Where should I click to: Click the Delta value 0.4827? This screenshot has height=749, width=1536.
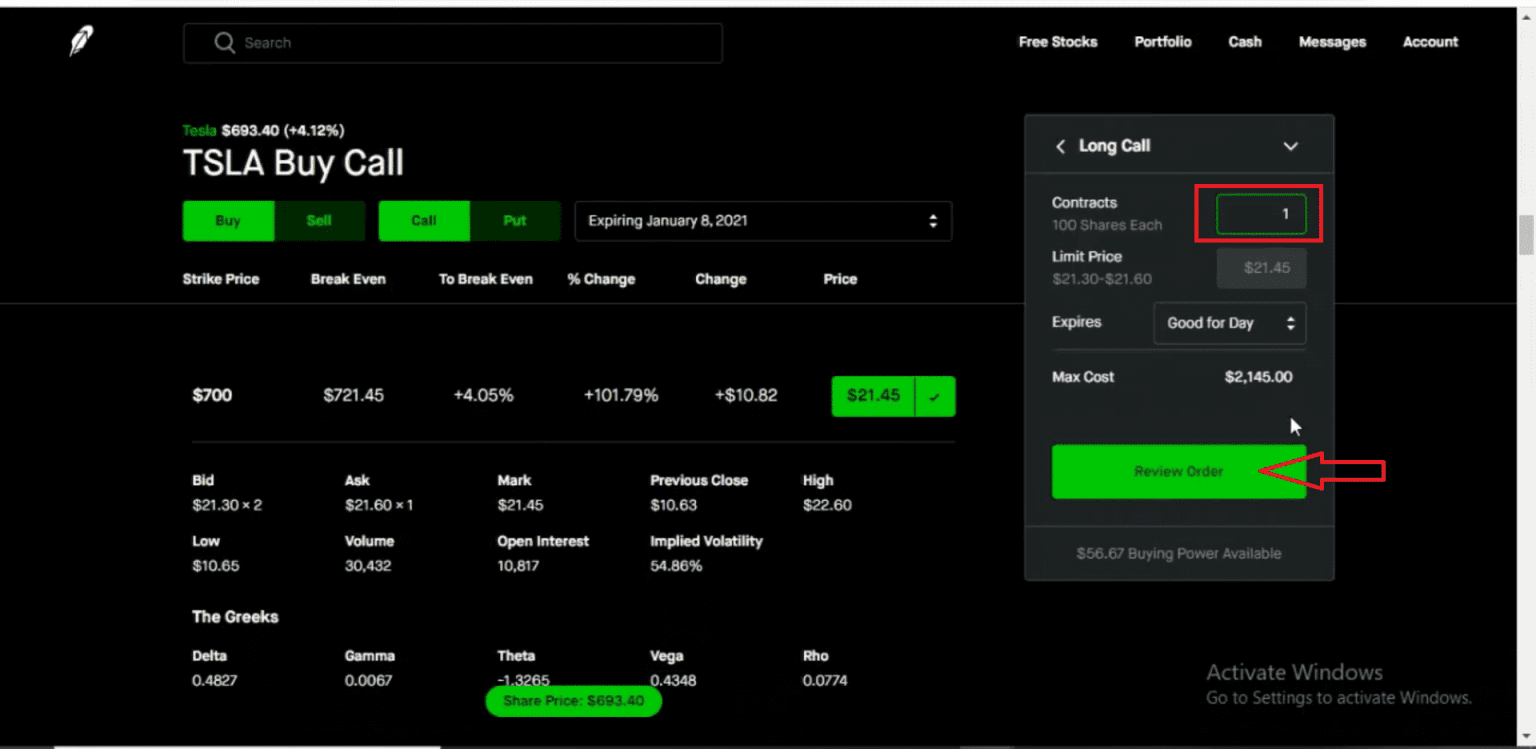(215, 681)
